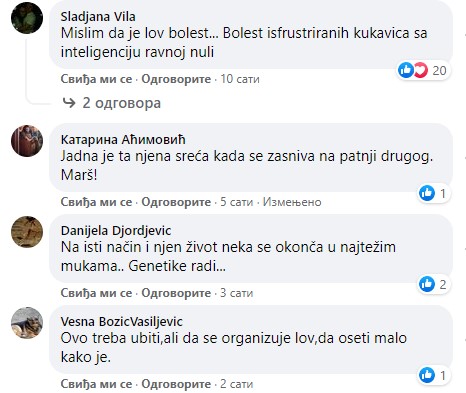Image resolution: width=466 pixels, height=393 pixels.
Task: Open Danijela Djordjevic's avatar
Action: pos(27,232)
